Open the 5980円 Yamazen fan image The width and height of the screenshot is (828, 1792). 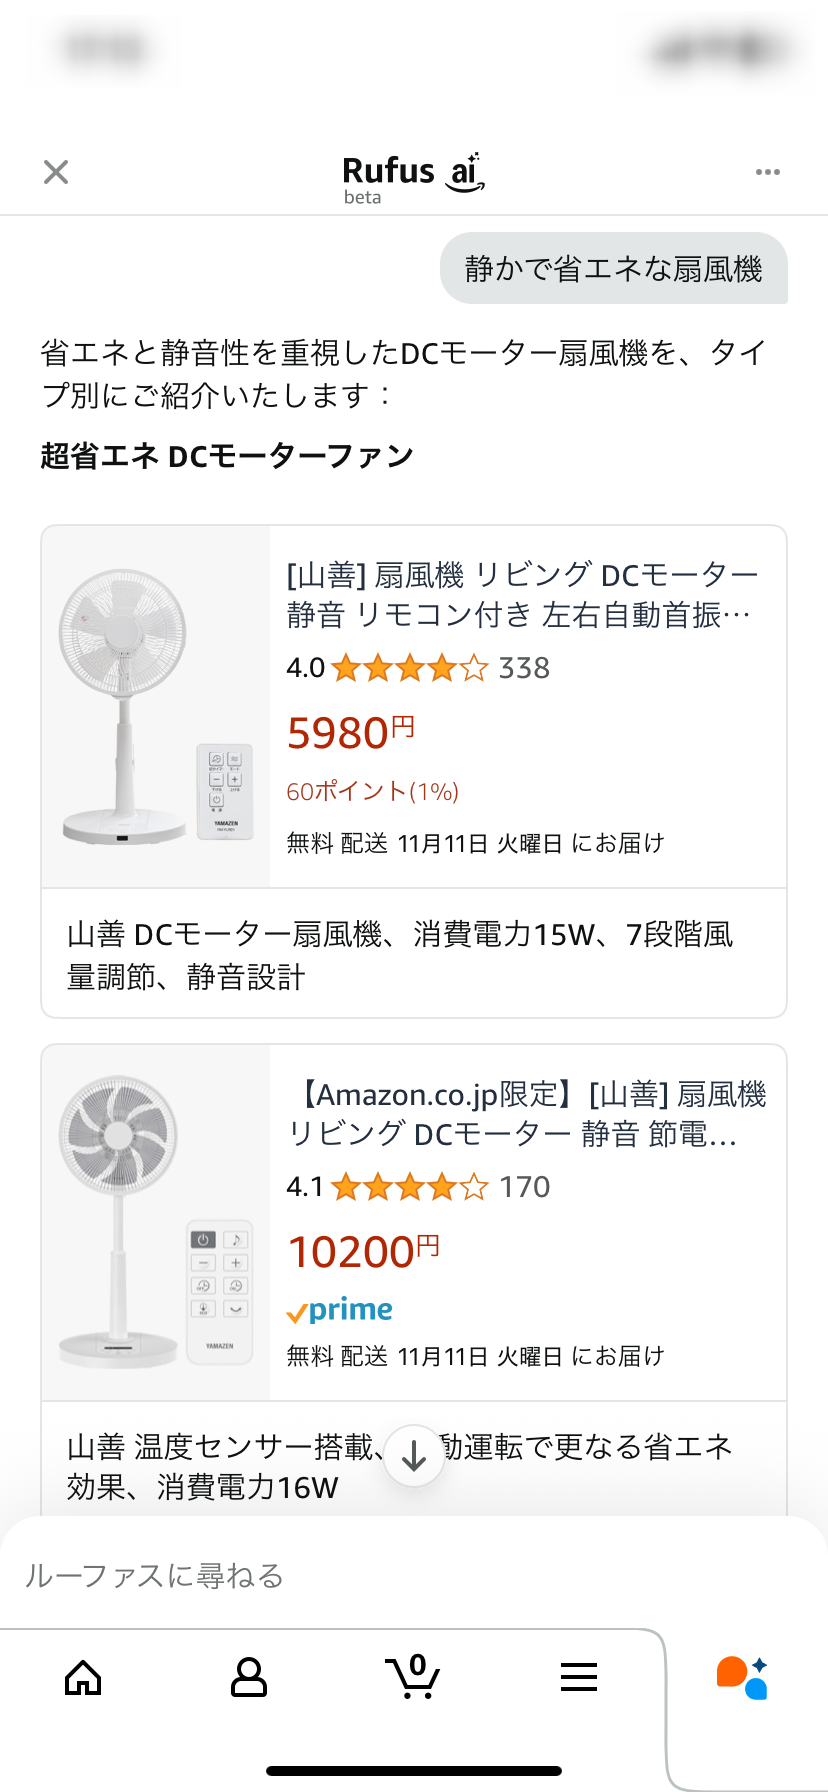click(156, 706)
